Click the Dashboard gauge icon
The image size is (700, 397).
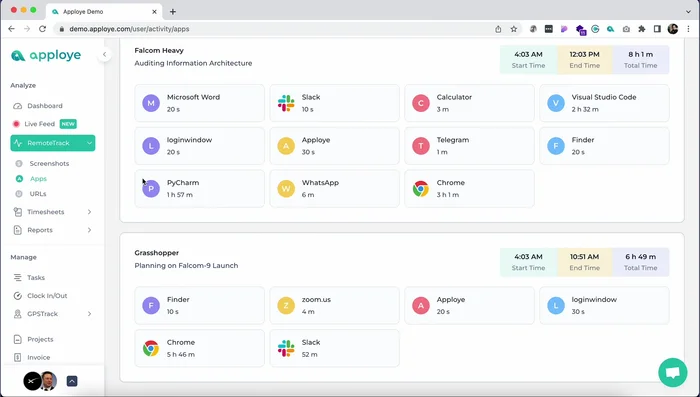pyautogui.click(x=17, y=106)
